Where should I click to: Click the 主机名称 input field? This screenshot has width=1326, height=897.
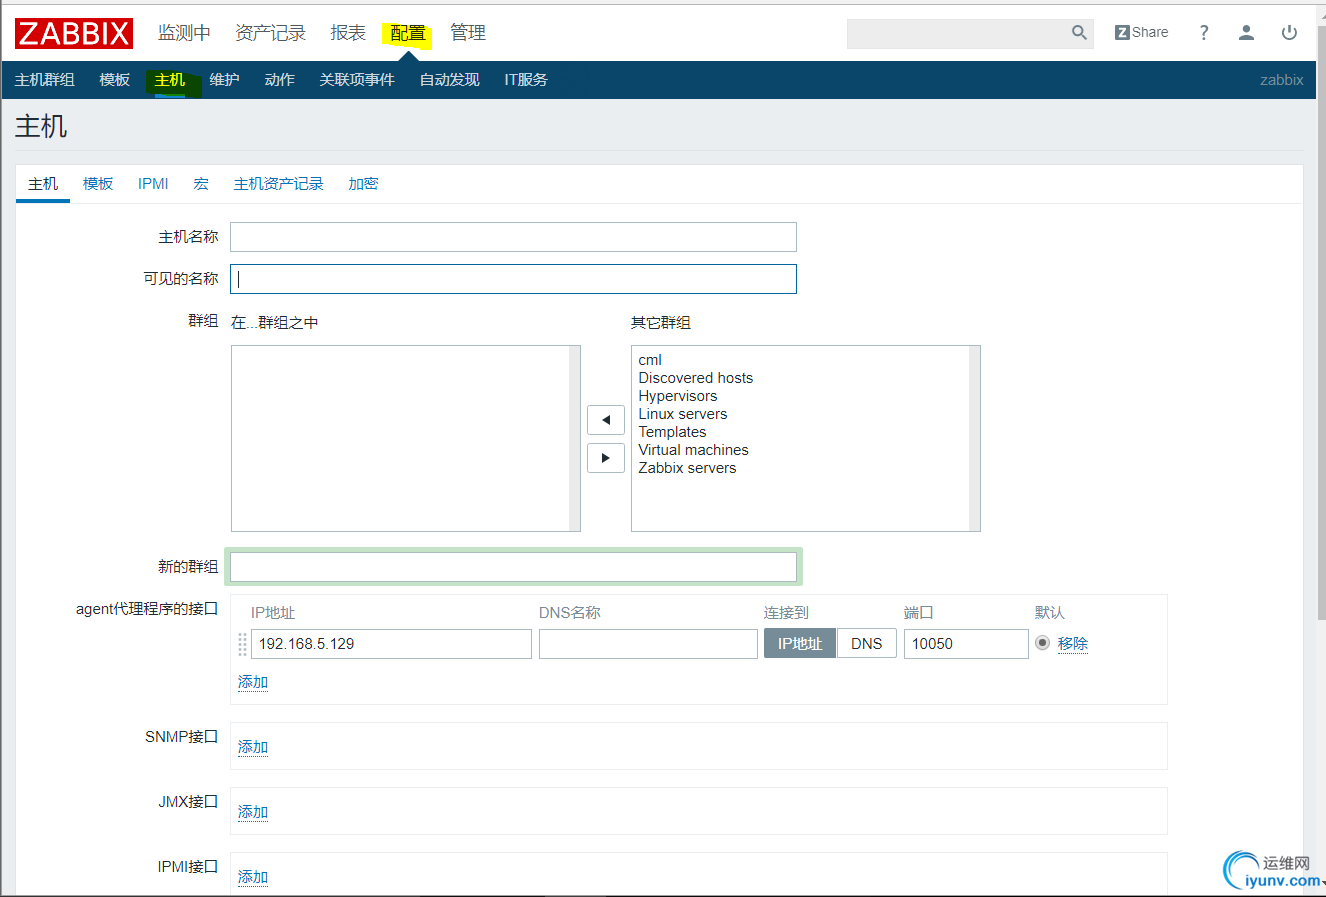coord(513,237)
